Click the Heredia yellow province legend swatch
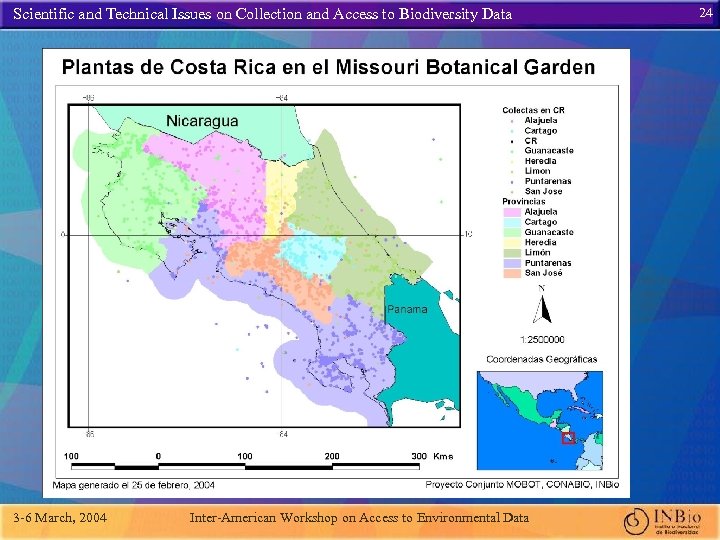 (x=512, y=242)
